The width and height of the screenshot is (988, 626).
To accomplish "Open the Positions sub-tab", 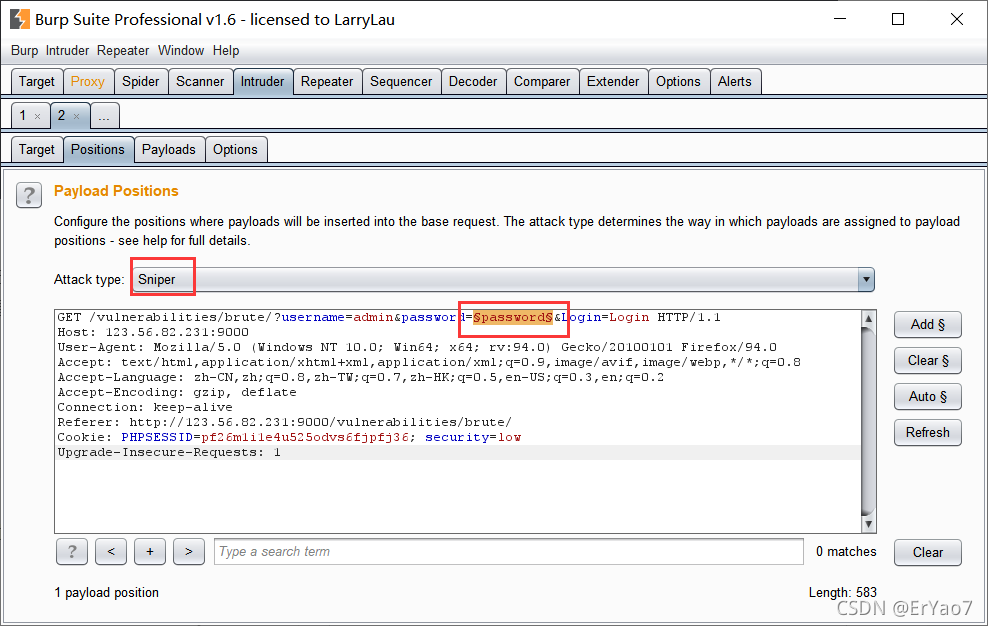I will tap(98, 149).
